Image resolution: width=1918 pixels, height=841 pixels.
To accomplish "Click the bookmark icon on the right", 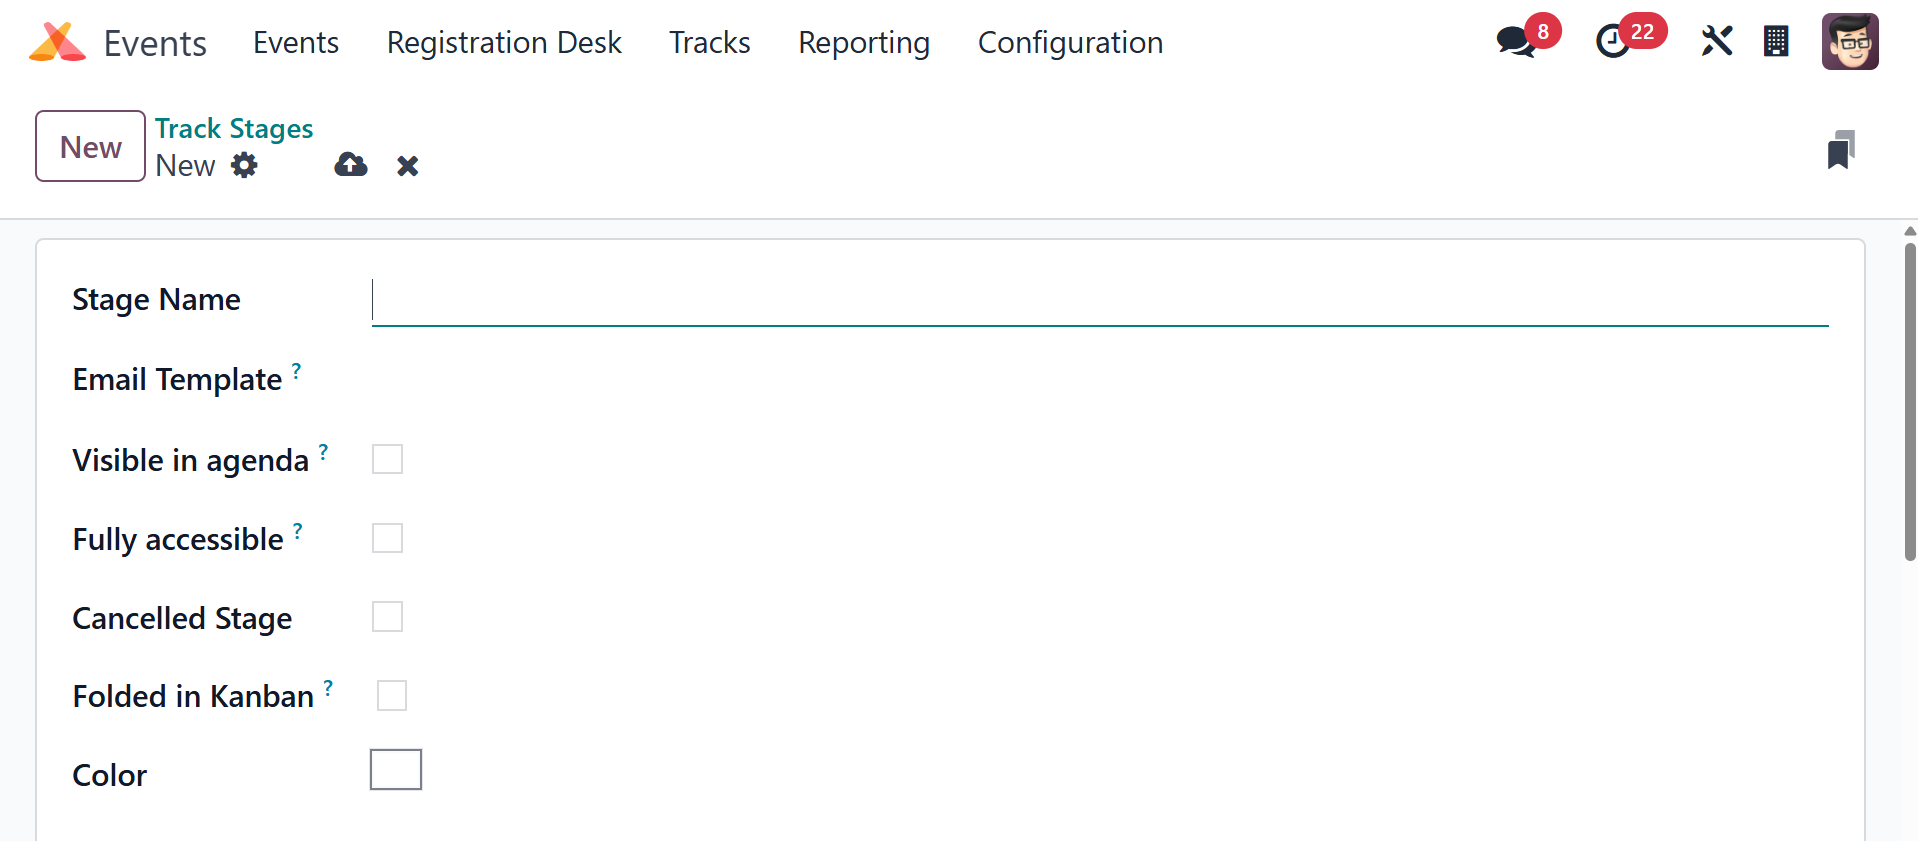I will click(1841, 150).
